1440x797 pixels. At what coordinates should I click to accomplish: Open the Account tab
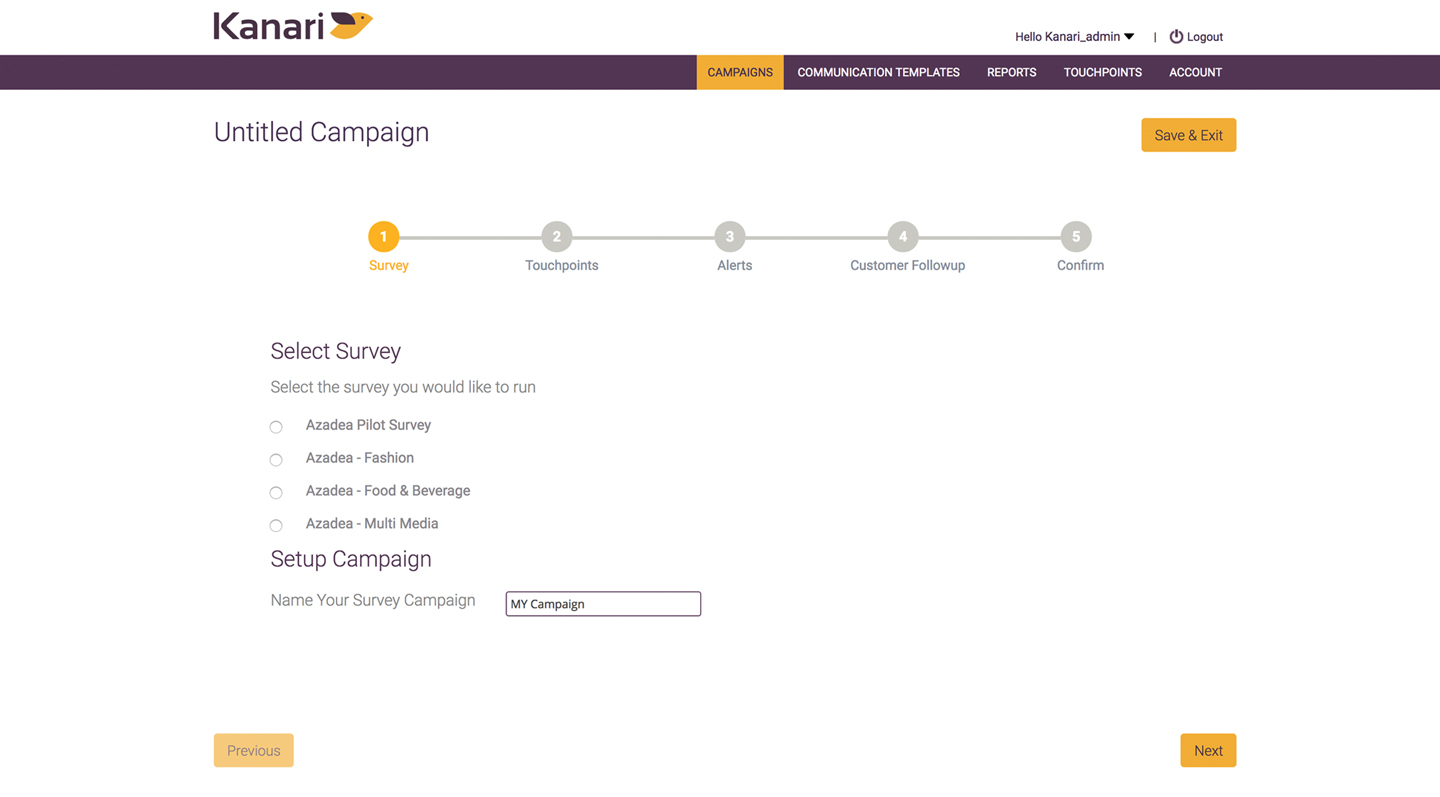pyautogui.click(x=1195, y=72)
